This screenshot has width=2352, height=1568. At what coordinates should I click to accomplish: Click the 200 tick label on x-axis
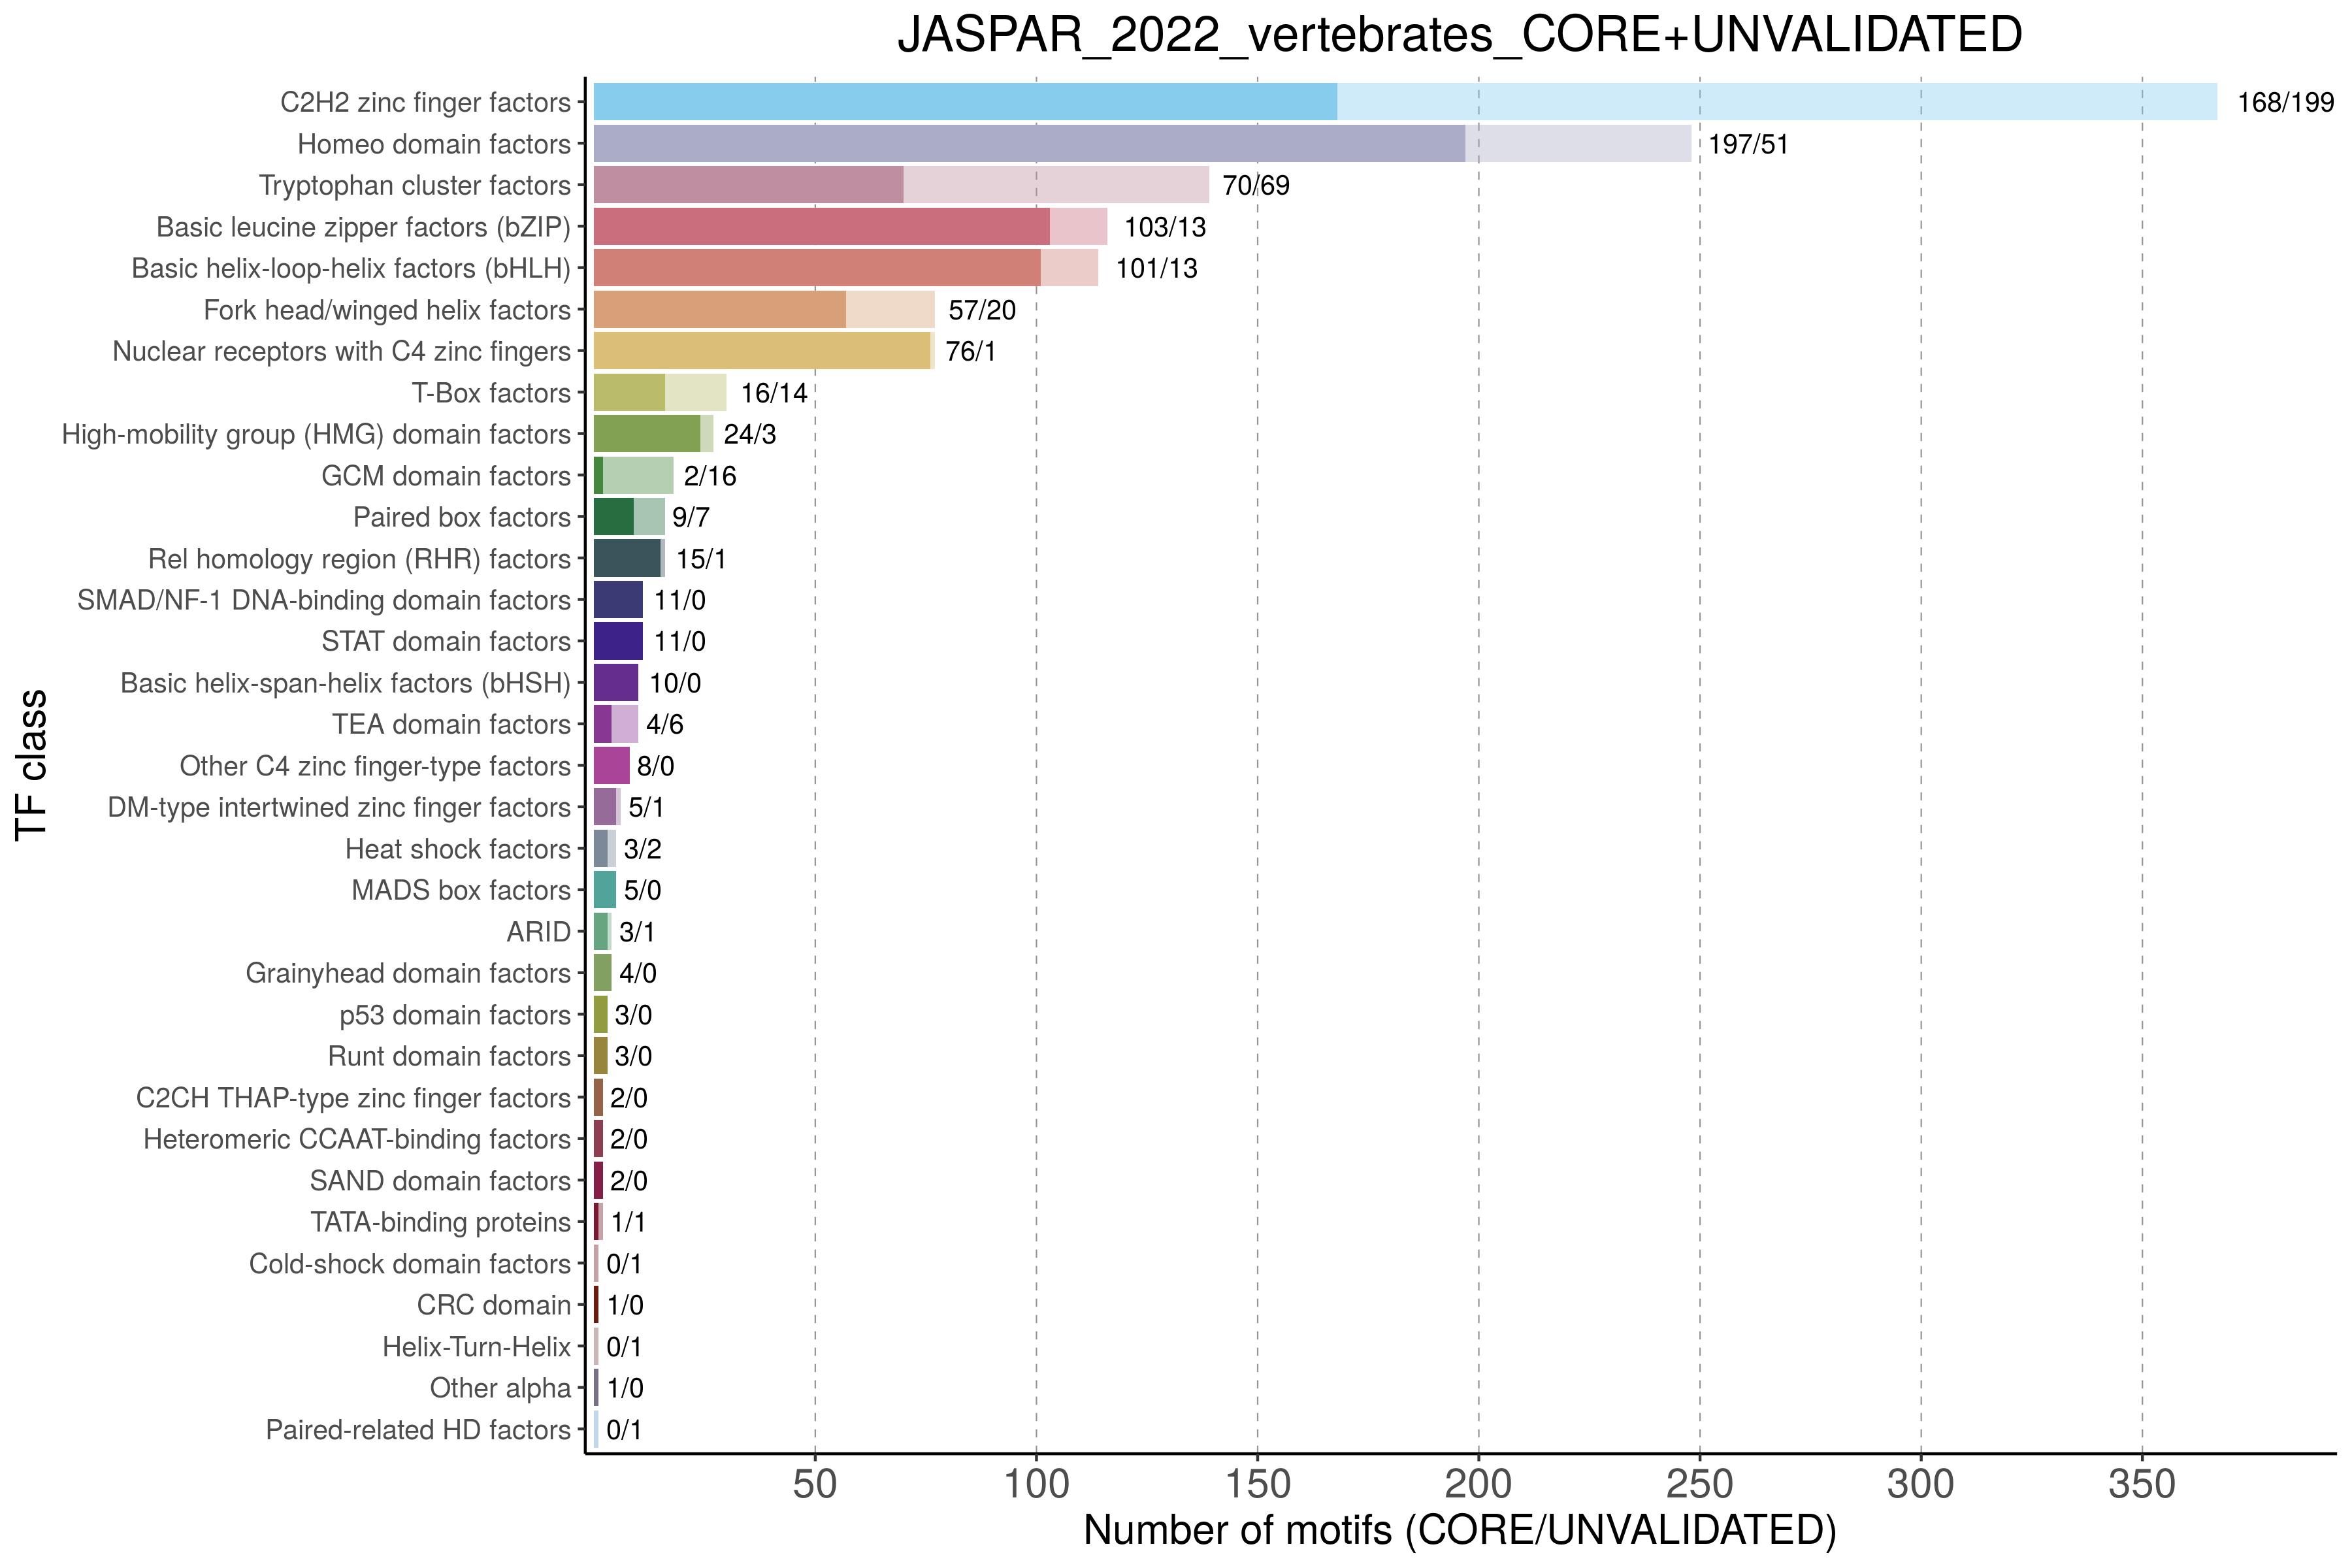1478,1484
